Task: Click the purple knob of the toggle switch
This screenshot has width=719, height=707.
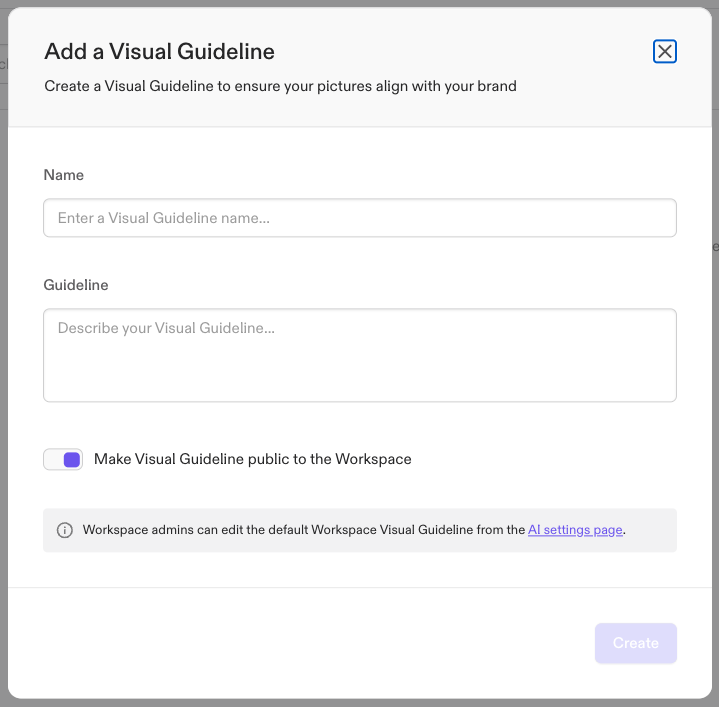Action: (71, 459)
